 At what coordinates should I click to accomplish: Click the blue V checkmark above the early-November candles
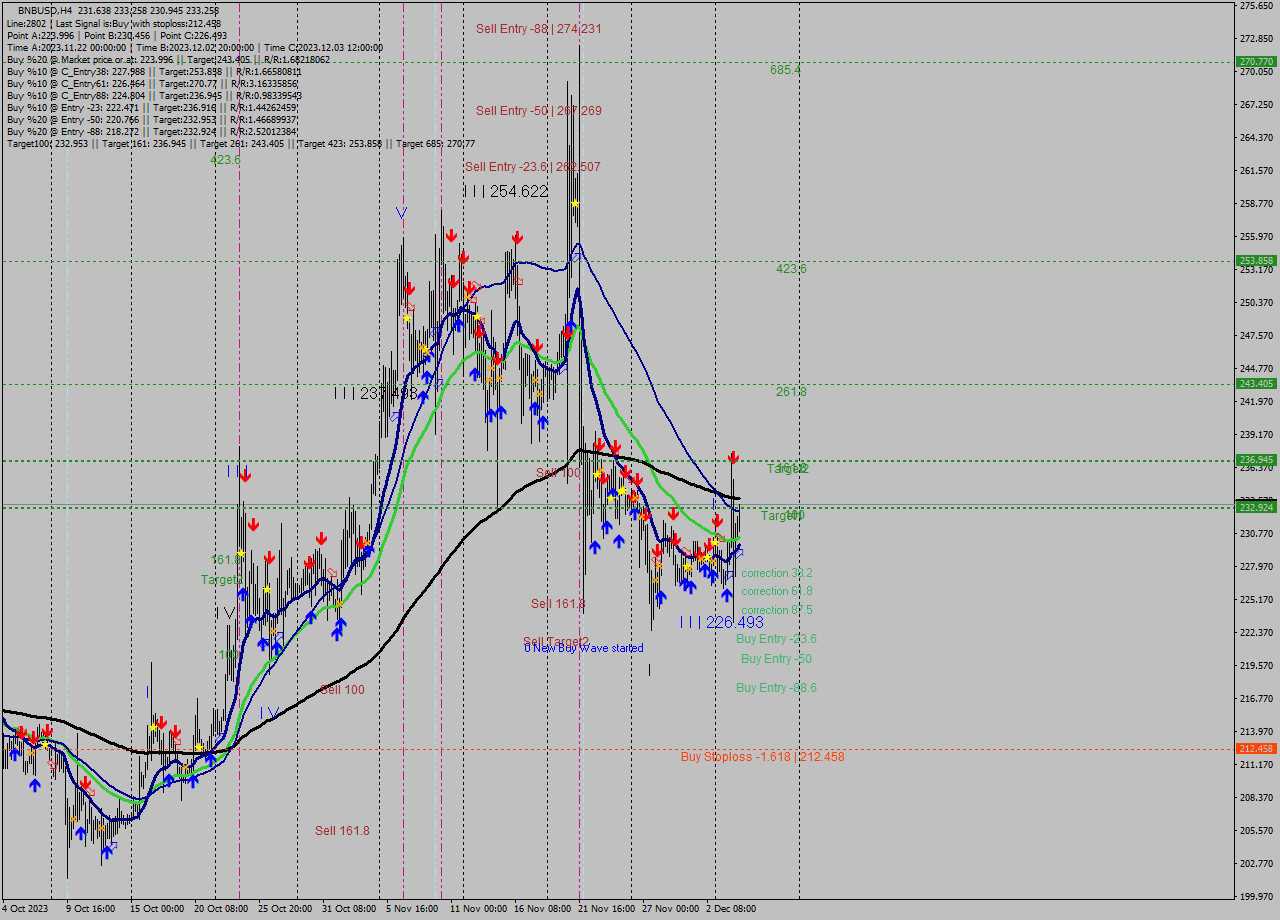point(403,212)
